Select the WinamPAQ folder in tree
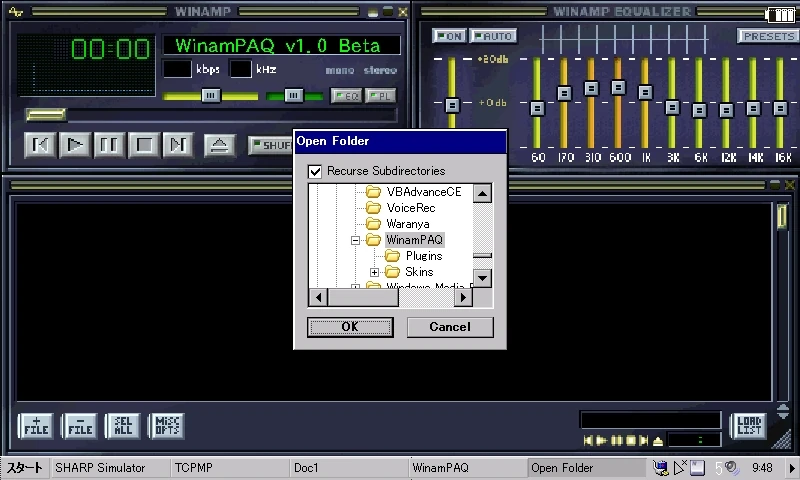800x480 pixels. coord(414,240)
